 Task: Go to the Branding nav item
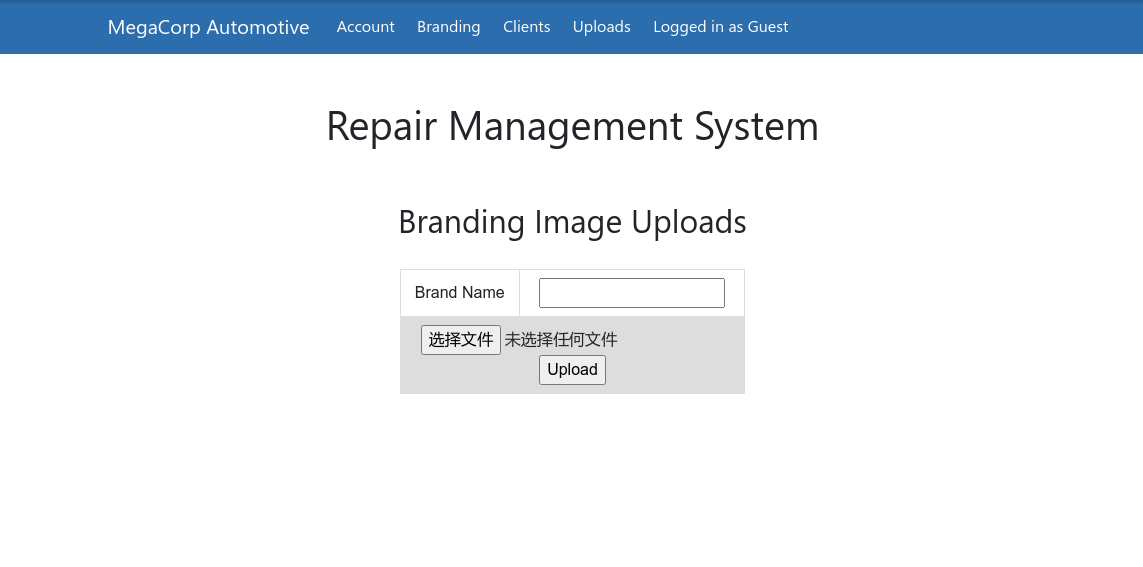coord(448,27)
